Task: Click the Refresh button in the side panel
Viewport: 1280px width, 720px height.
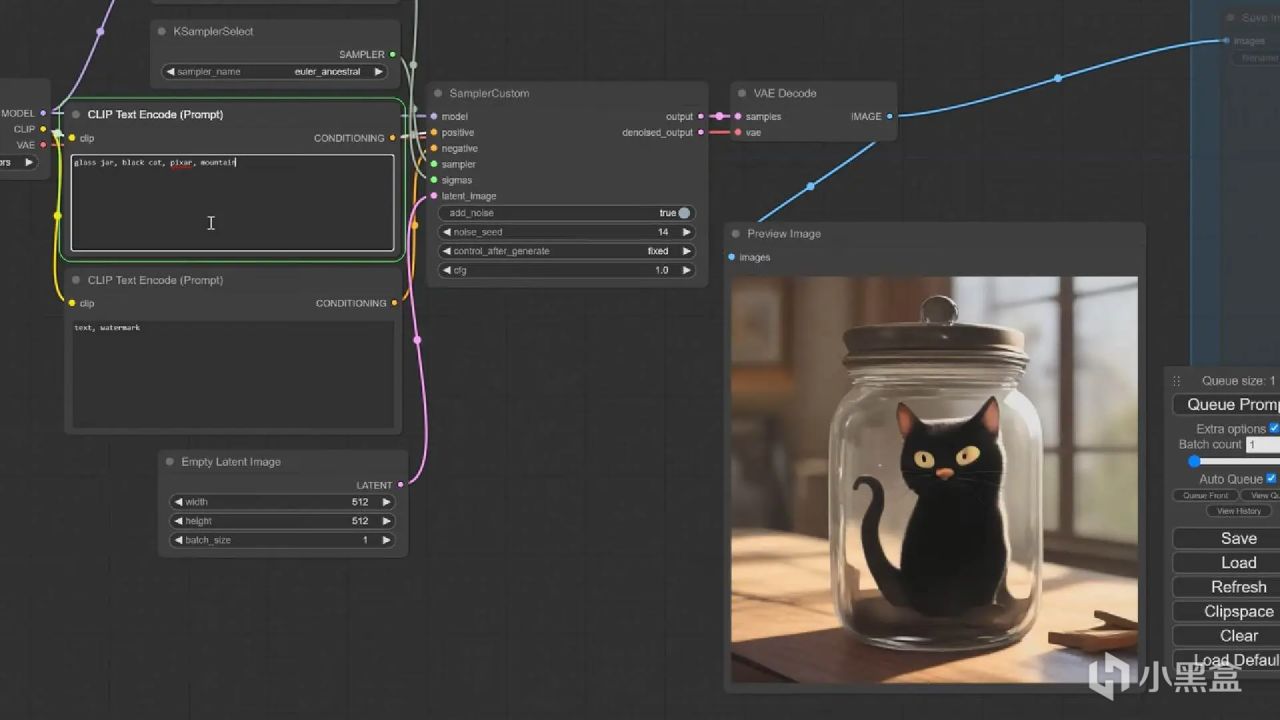Action: point(1237,587)
